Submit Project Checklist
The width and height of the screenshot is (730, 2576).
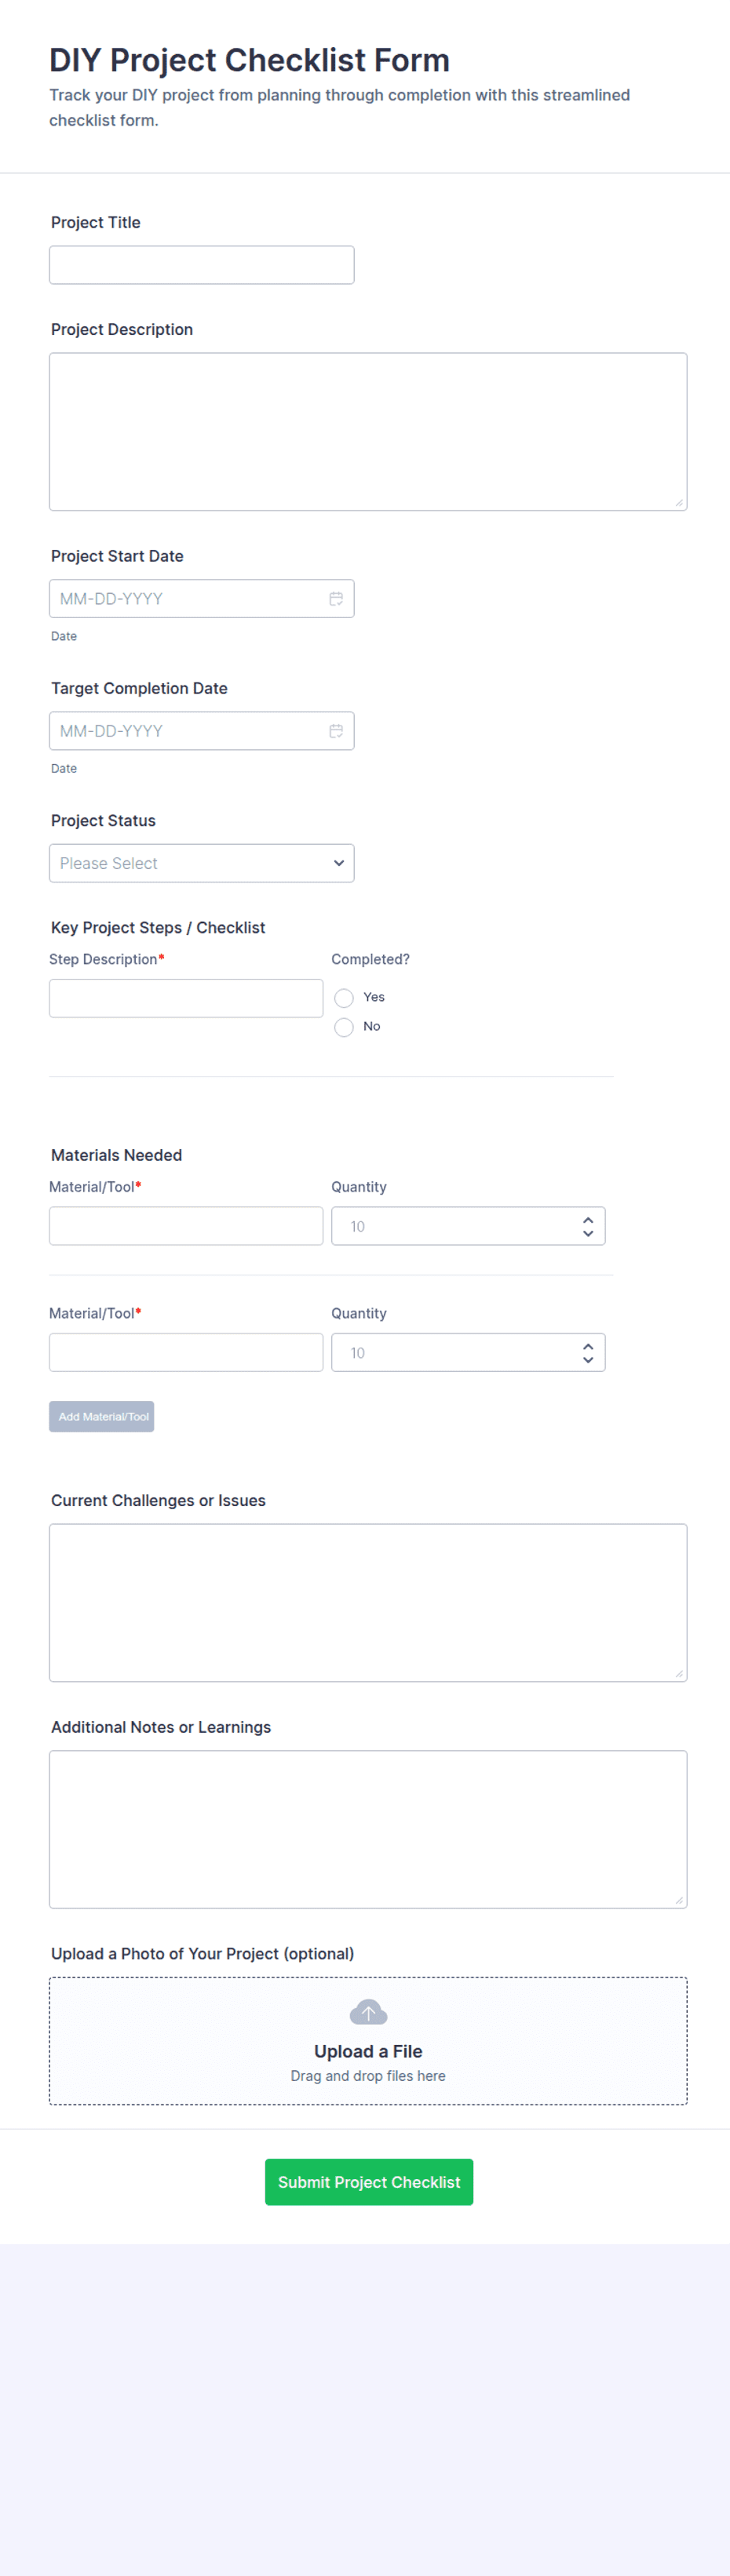pos(369,2182)
